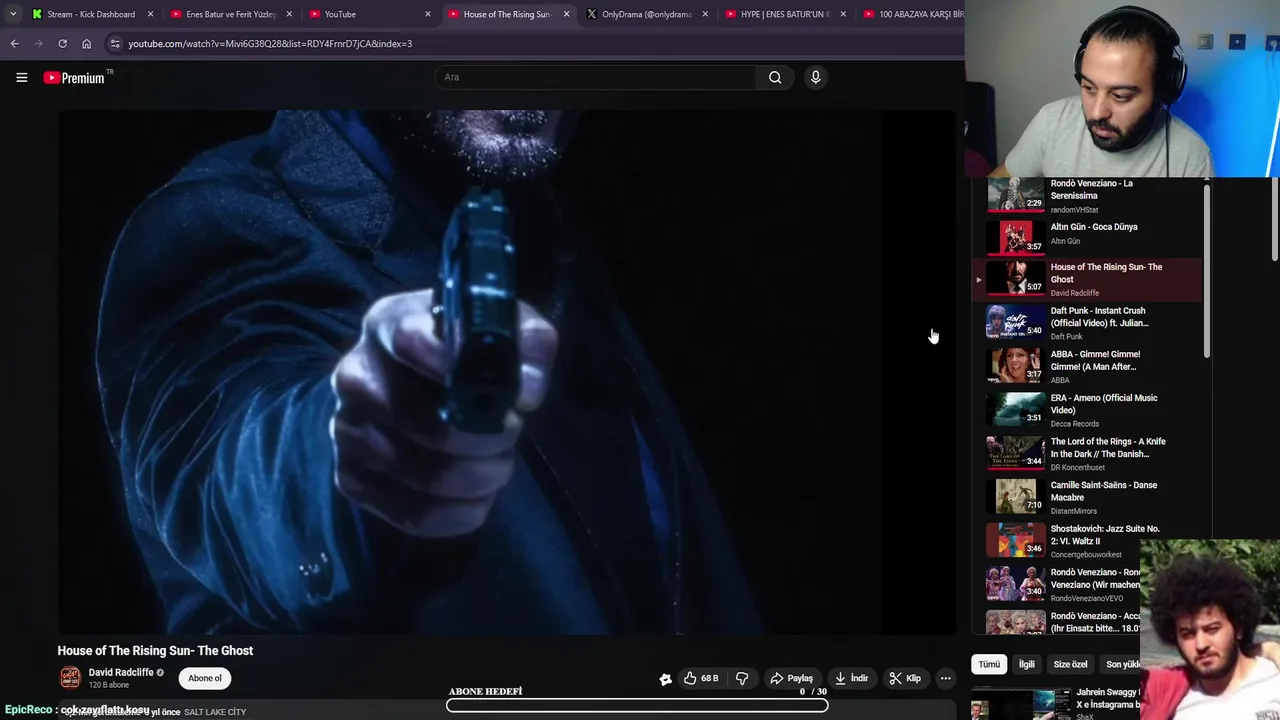The image size is (1280, 720).
Task: Play Daft Punk - Instant Crush thumbnail
Action: pos(1015,322)
